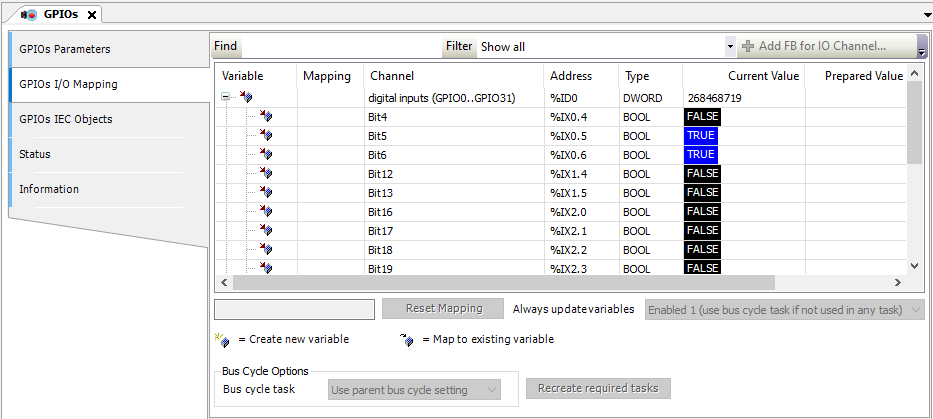Click the variable icon in the Bit12 row

pyautogui.click(x=266, y=174)
